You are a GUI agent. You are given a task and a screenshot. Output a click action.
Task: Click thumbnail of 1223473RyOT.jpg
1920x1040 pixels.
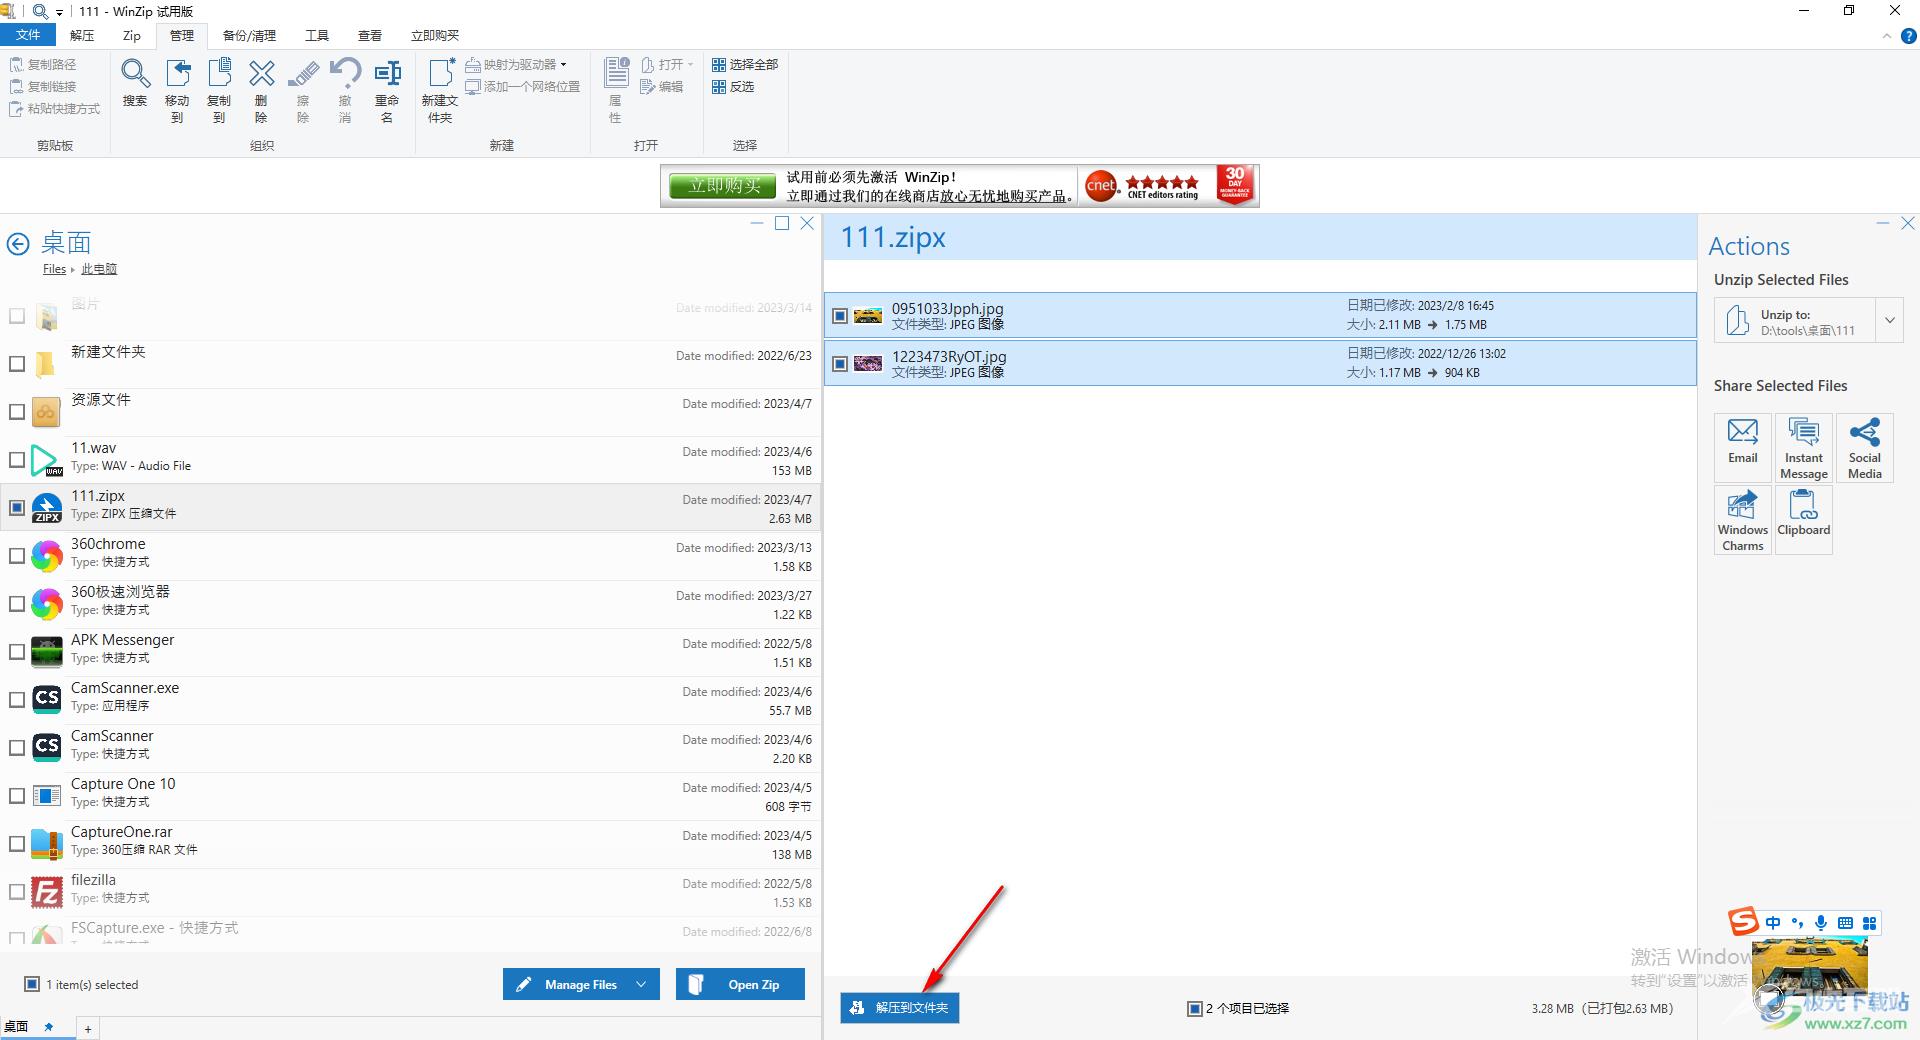(868, 364)
